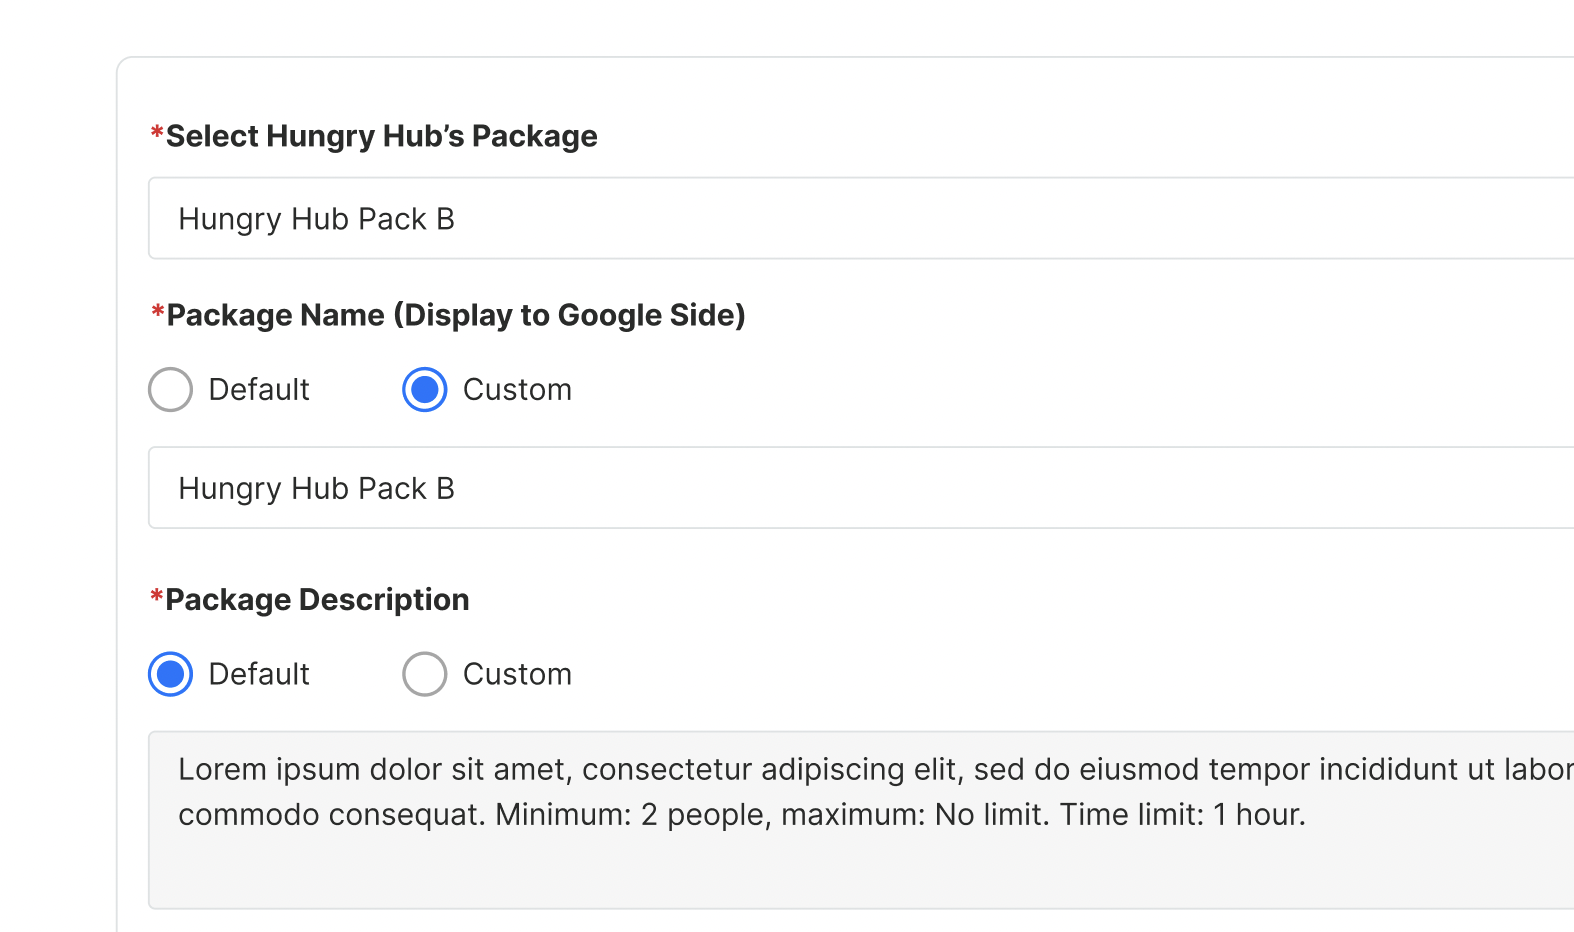Viewport: 1574px width, 932px height.
Task: Click red asterisk beside Package Name label
Action: point(157,312)
